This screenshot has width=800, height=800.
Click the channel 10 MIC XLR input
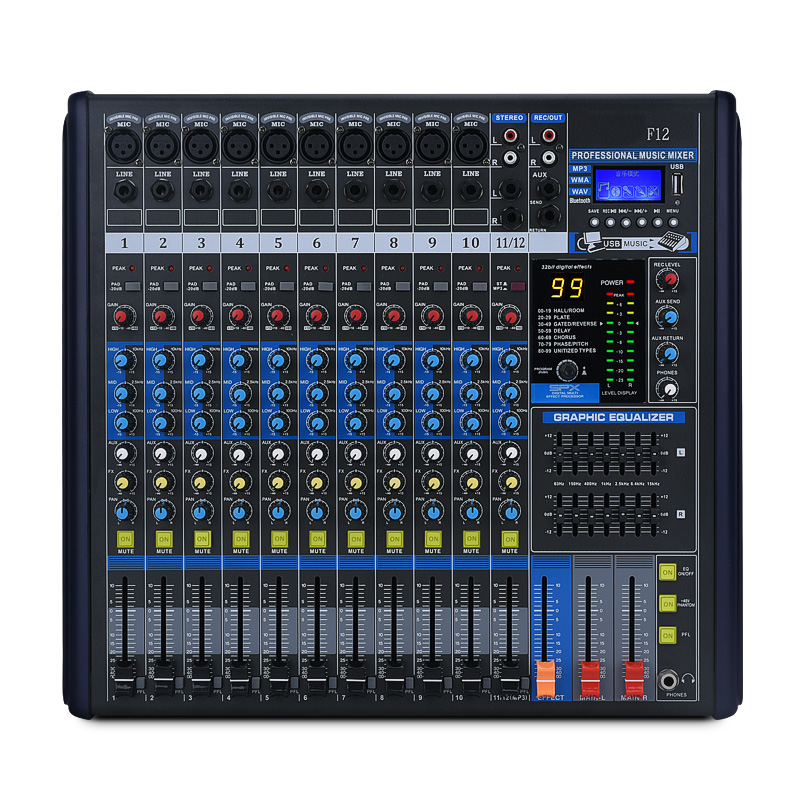[x=470, y=145]
